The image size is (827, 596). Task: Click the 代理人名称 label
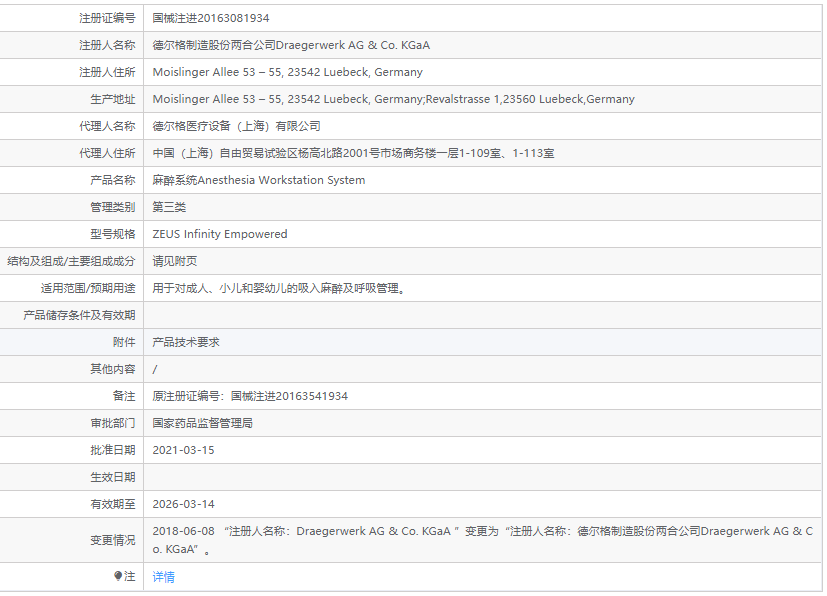[x=107, y=126]
